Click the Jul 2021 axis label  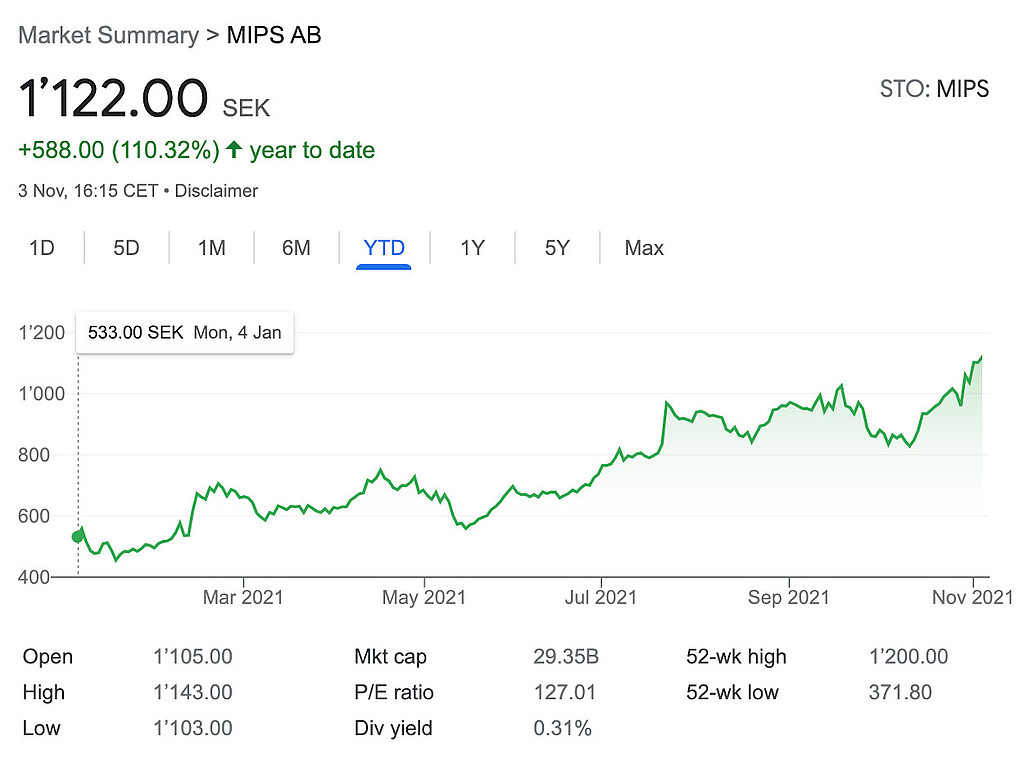tap(601, 598)
